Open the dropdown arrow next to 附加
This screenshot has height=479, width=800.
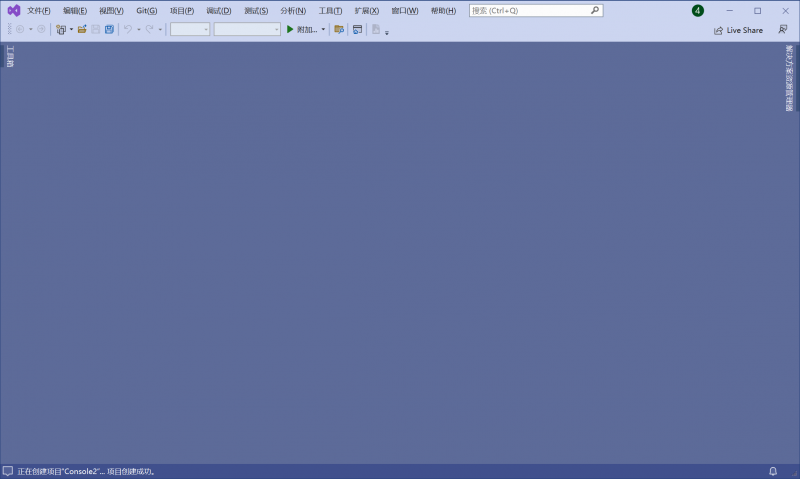pos(323,29)
